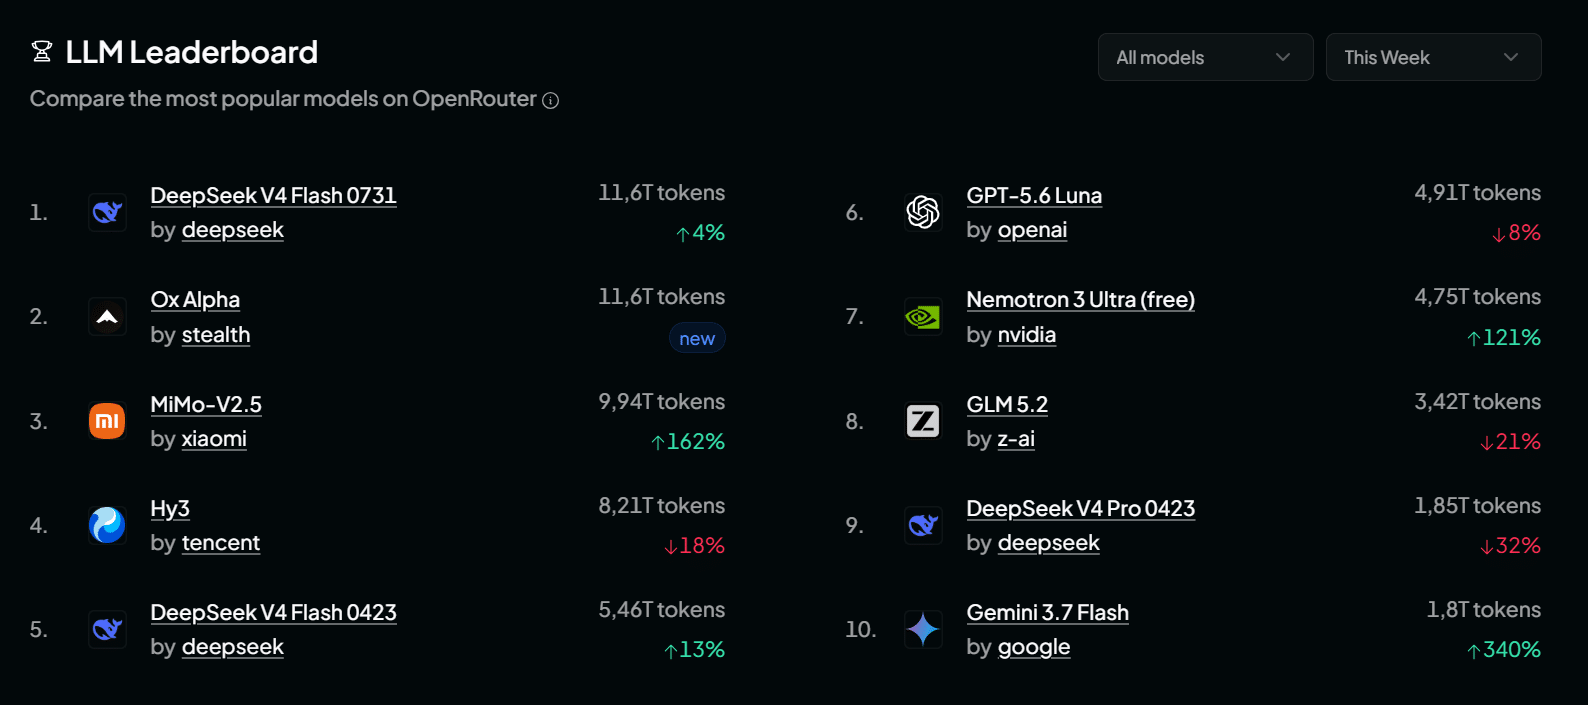Visit the tencent provider link
1588x705 pixels.
click(220, 543)
